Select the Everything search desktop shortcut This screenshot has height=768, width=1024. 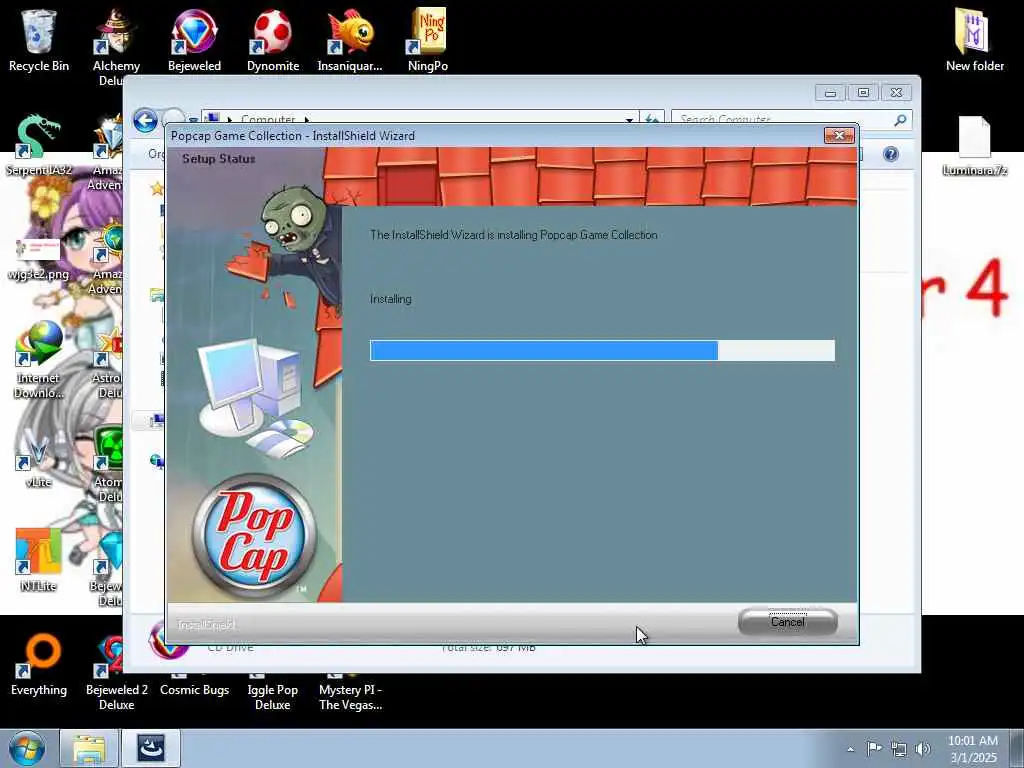39,665
